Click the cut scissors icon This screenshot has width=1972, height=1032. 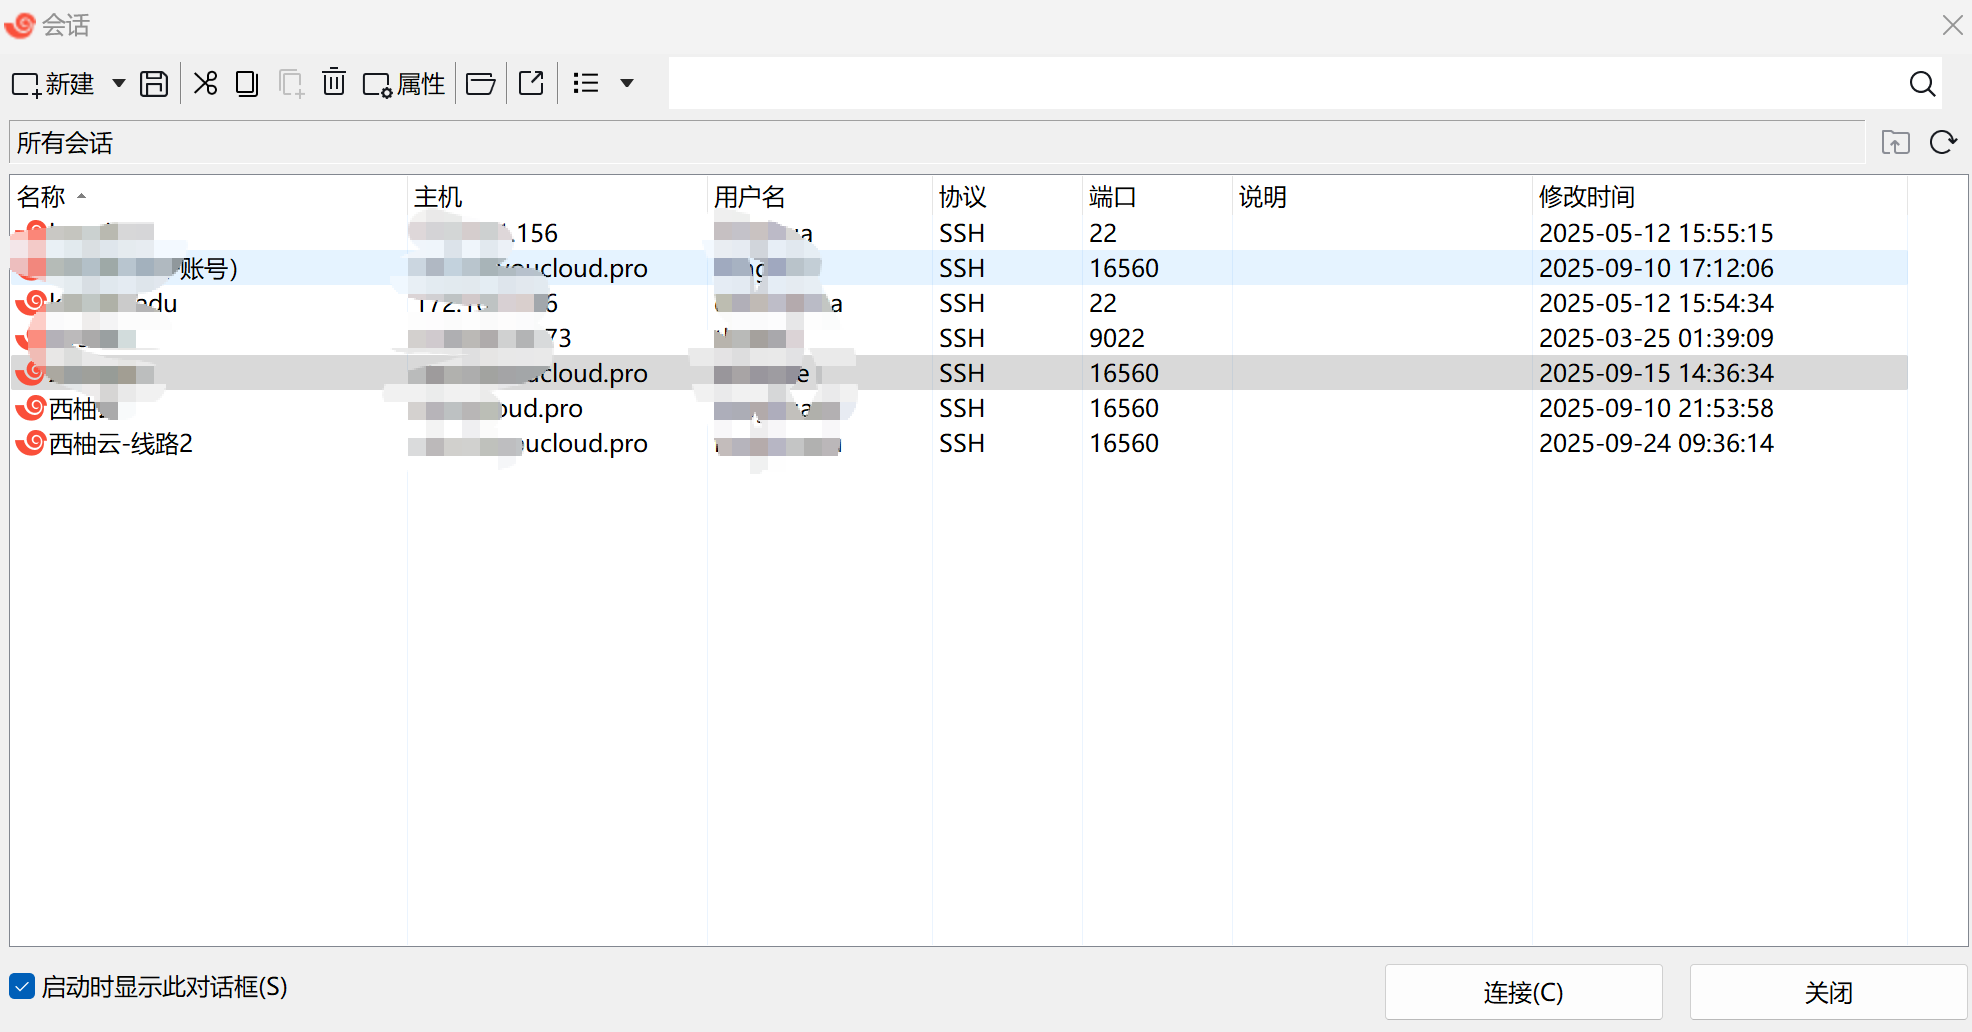click(x=205, y=83)
